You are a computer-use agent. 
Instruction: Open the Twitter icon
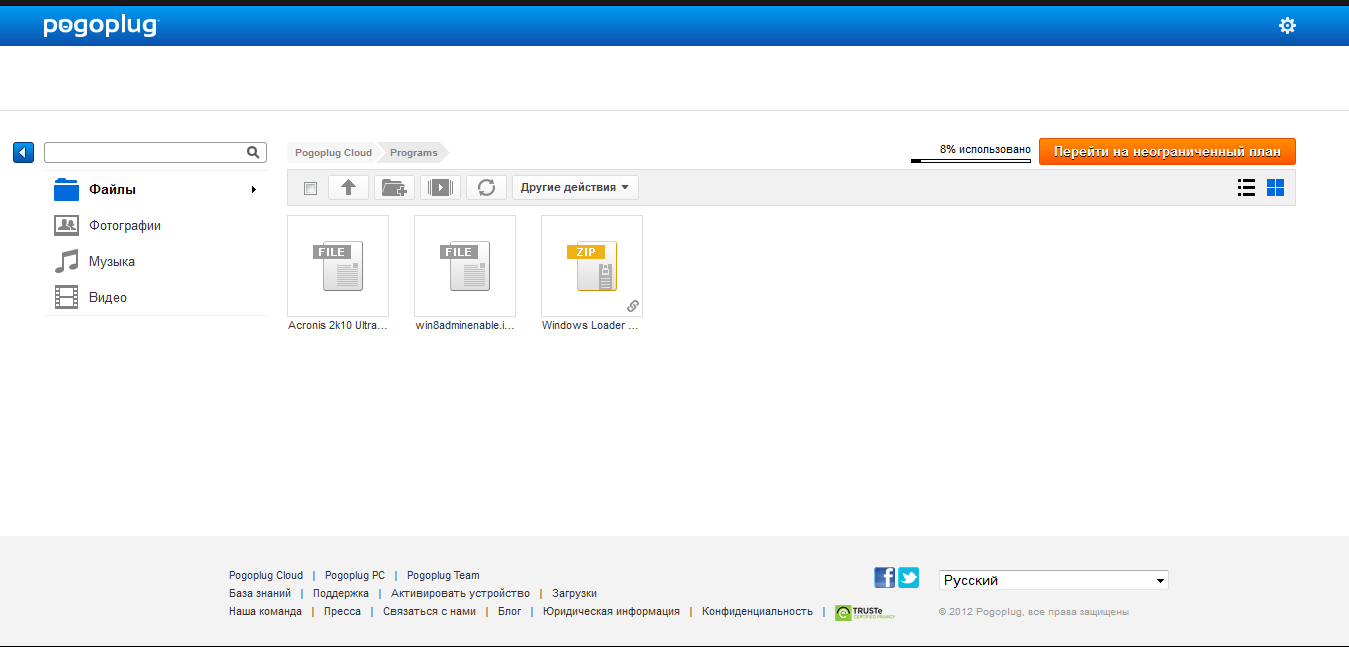coord(908,577)
